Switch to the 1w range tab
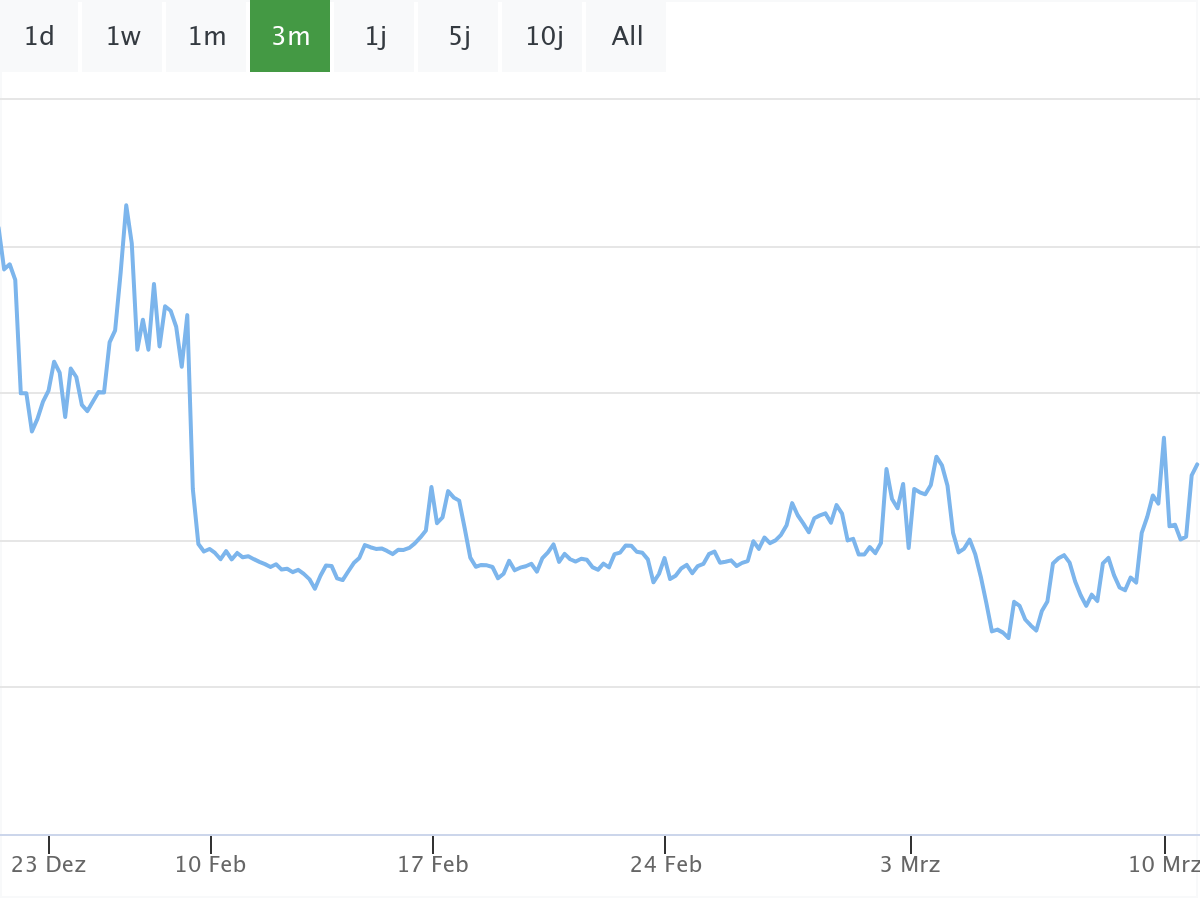 pyautogui.click(x=123, y=37)
